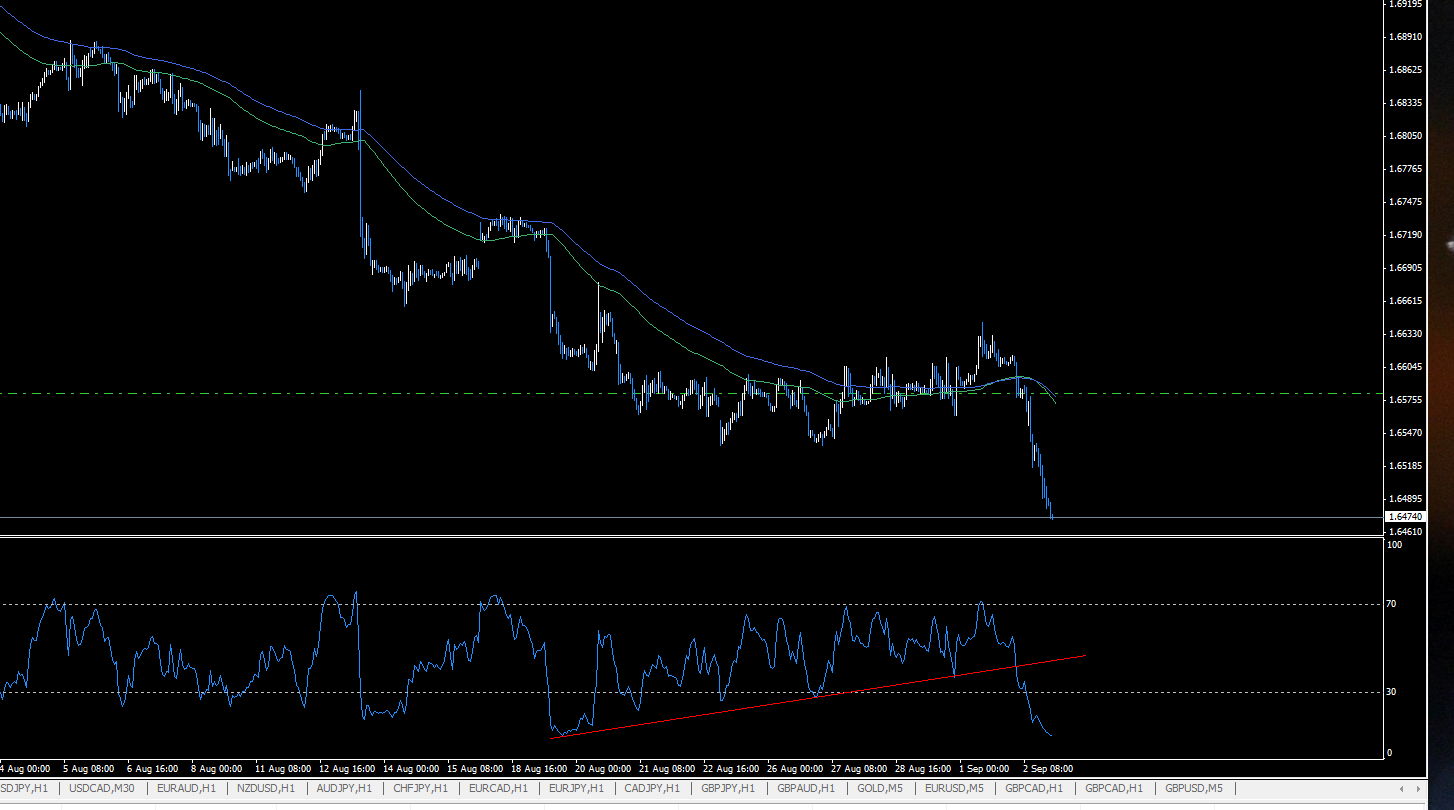This screenshot has height=810, width=1454.
Task: Select the EURJPY,H1 chart tab
Action: [x=575, y=789]
